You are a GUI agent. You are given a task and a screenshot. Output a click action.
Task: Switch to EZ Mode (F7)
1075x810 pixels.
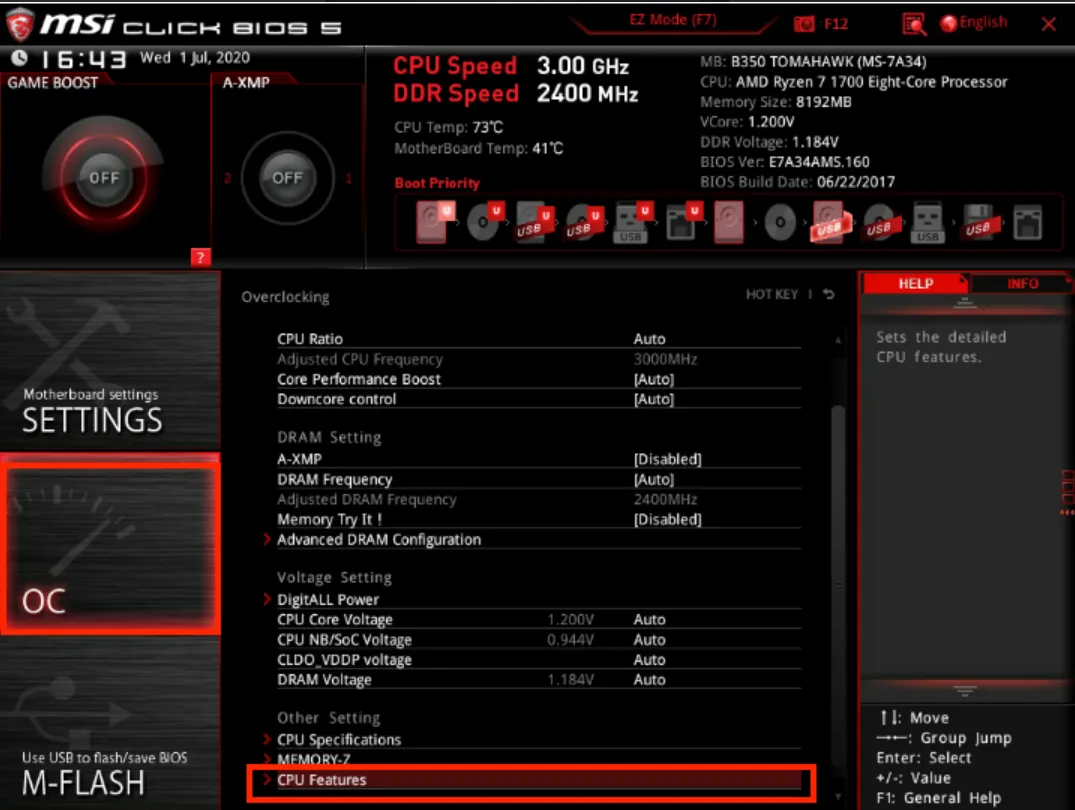point(673,20)
